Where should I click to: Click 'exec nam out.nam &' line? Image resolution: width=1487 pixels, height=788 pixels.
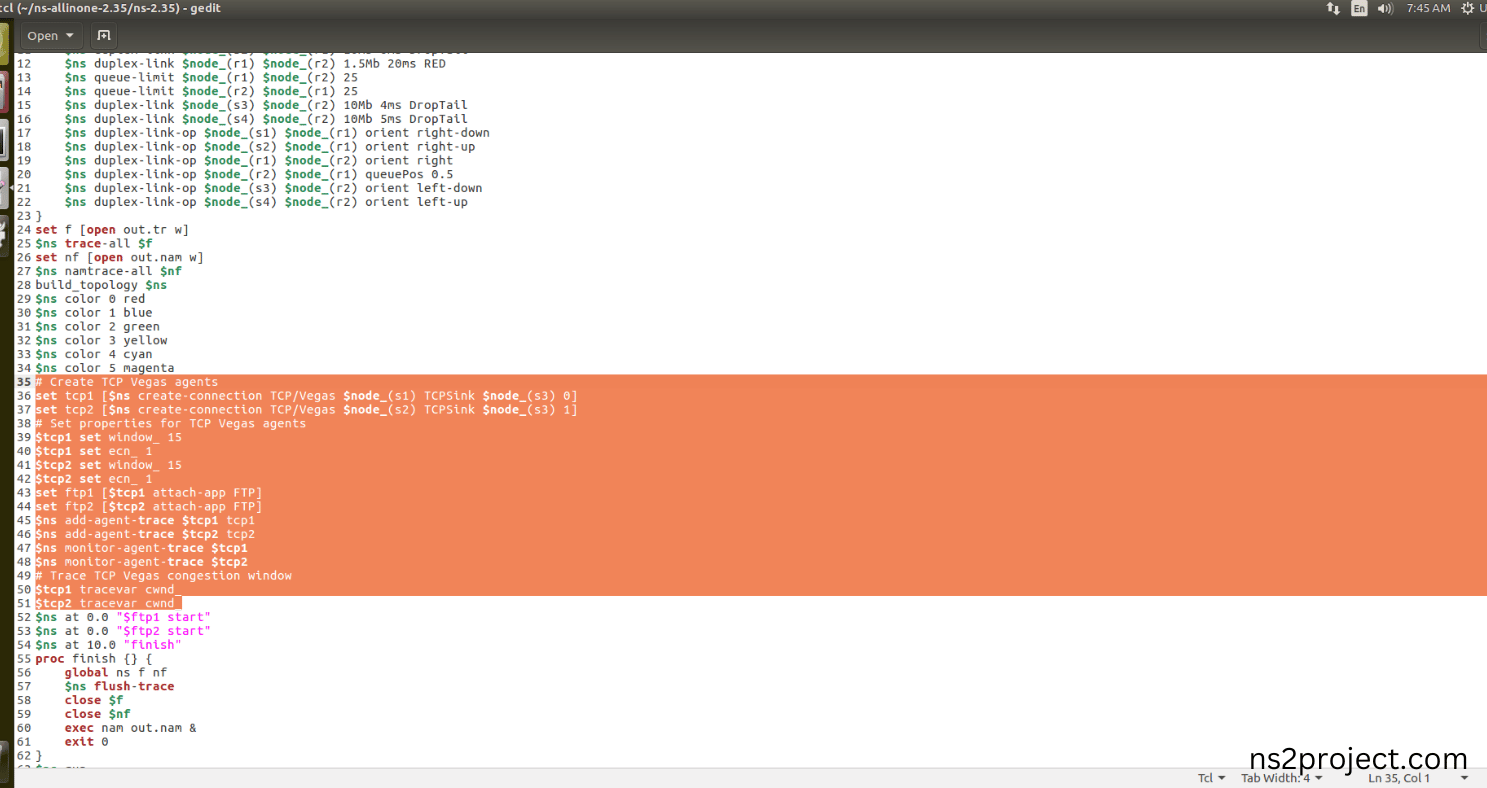[x=130, y=728]
